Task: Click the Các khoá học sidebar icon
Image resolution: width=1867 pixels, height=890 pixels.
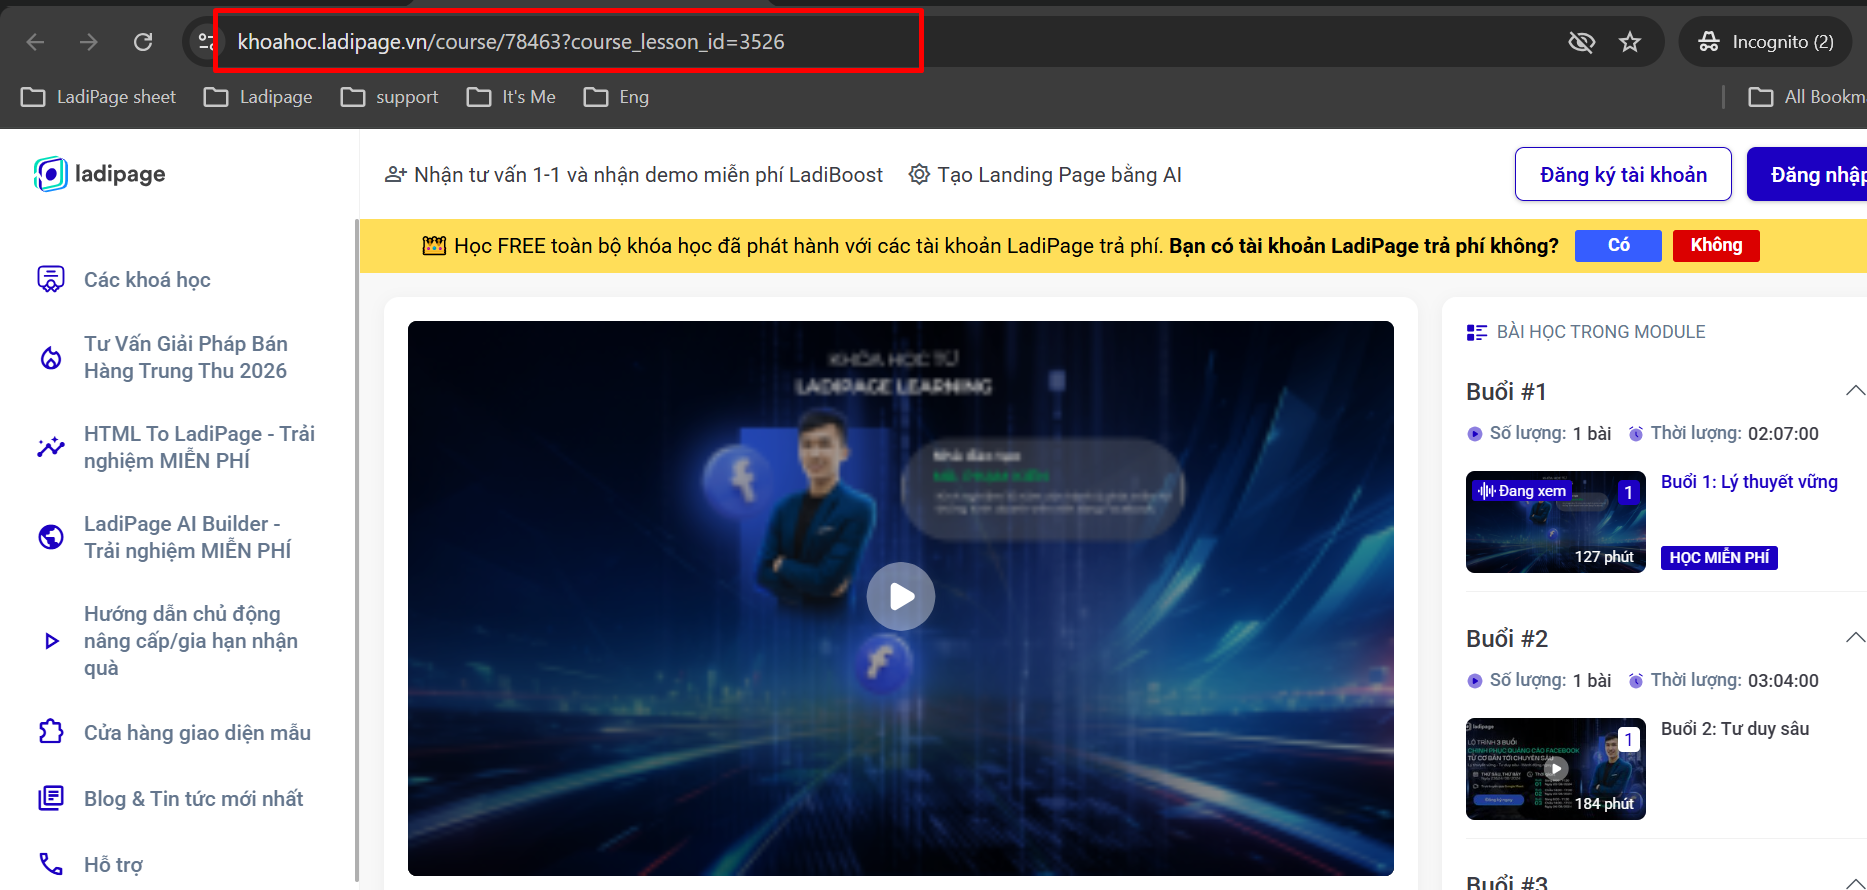Action: [51, 280]
